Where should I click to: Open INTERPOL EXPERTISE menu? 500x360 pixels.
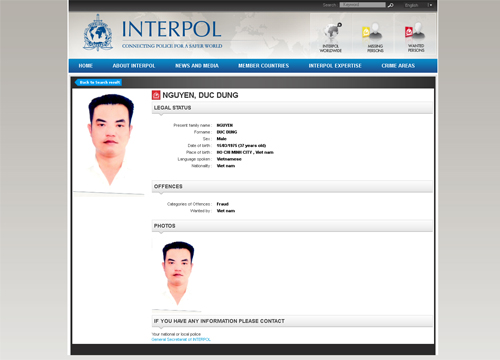pyautogui.click(x=335, y=66)
